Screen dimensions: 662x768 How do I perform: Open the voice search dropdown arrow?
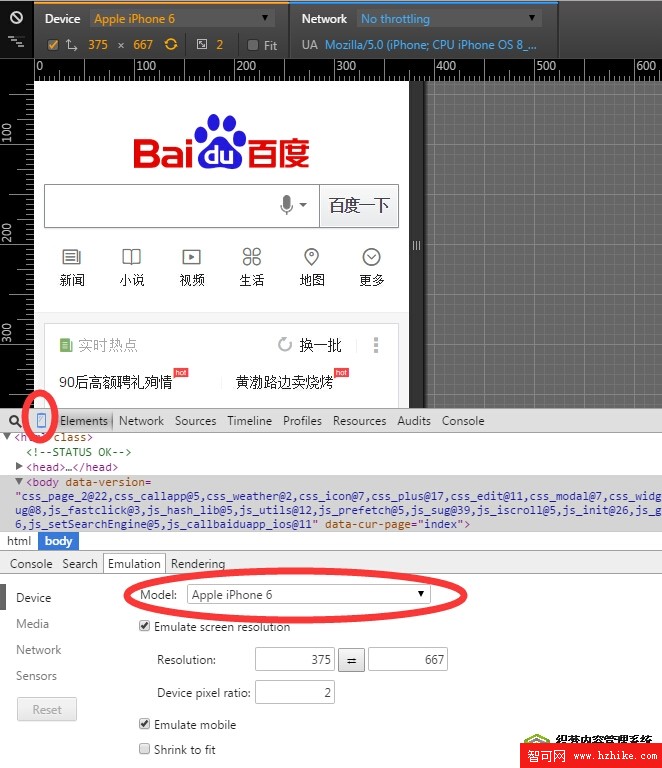304,205
